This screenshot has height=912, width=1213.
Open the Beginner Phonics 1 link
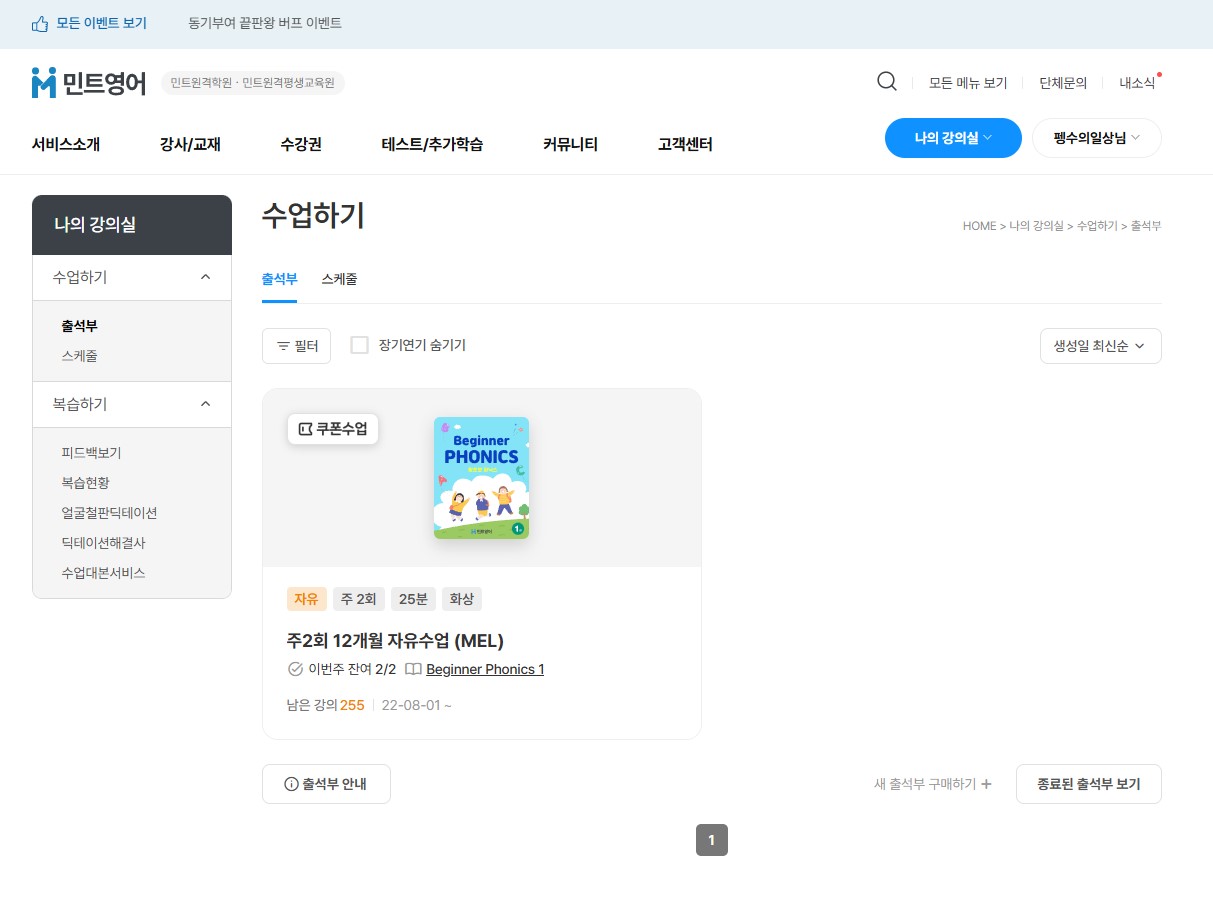(485, 670)
